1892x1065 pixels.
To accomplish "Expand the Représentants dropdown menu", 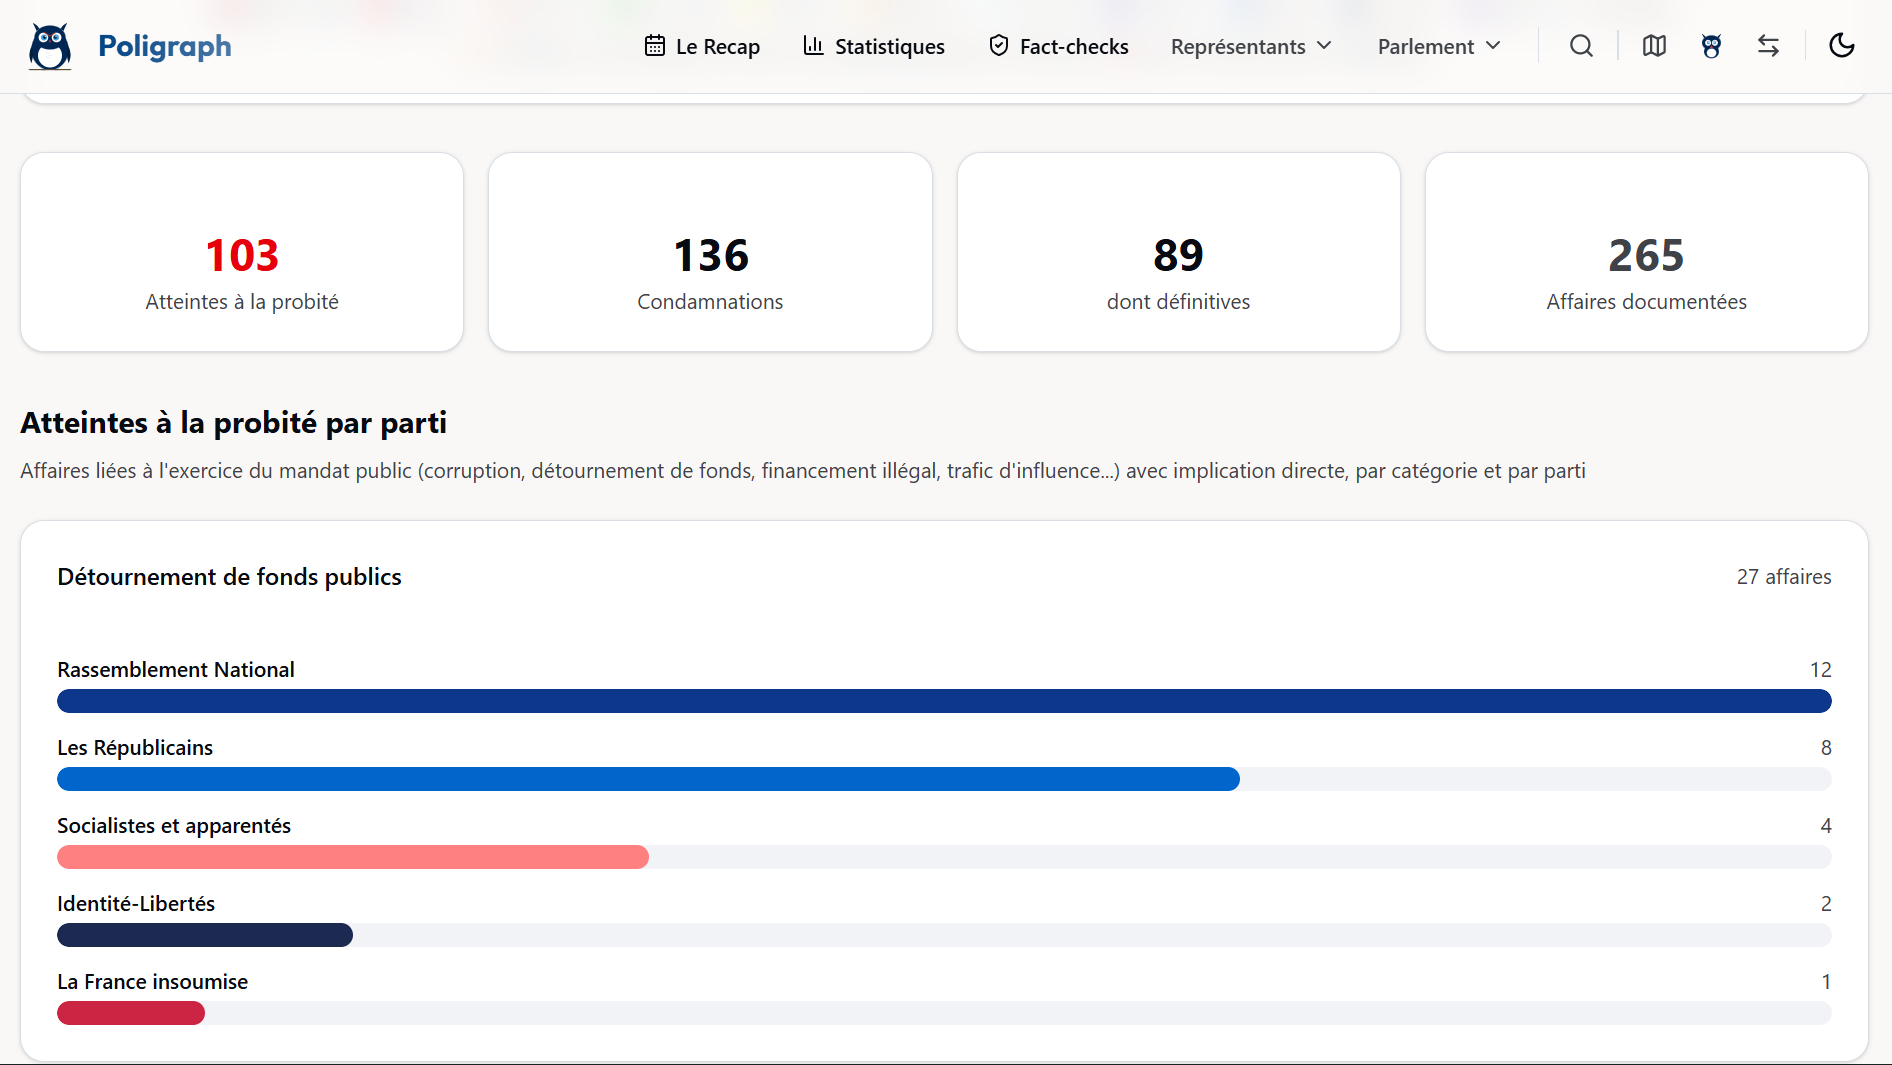I will pyautogui.click(x=1250, y=46).
